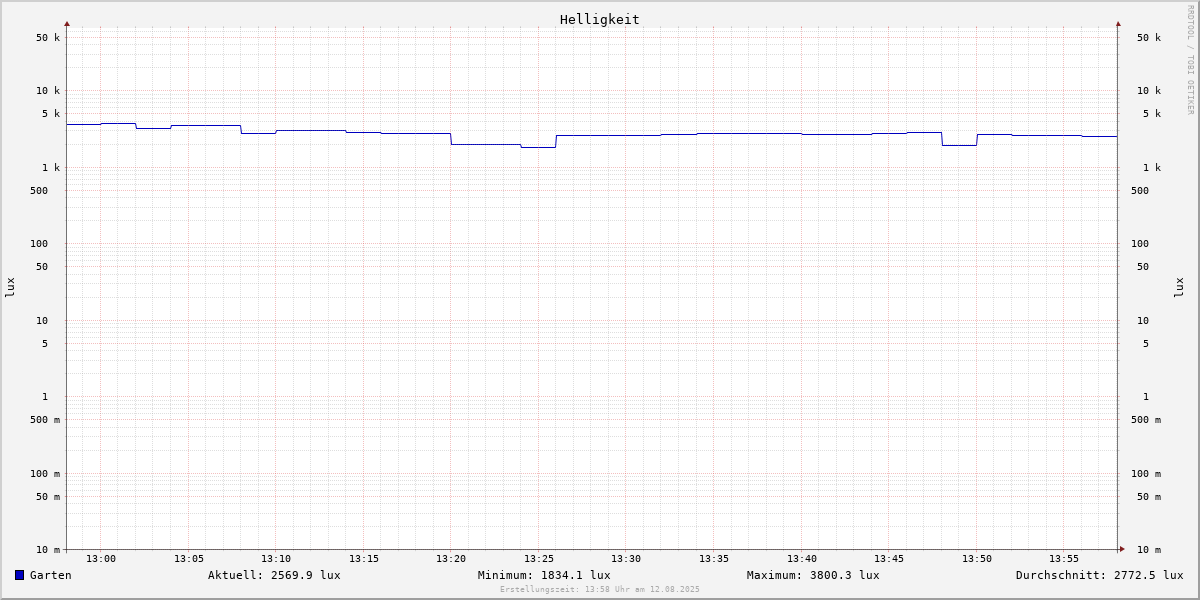Viewport: 1200px width, 600px height.
Task: Click the '1' label on right axis
Action: (x=1146, y=397)
